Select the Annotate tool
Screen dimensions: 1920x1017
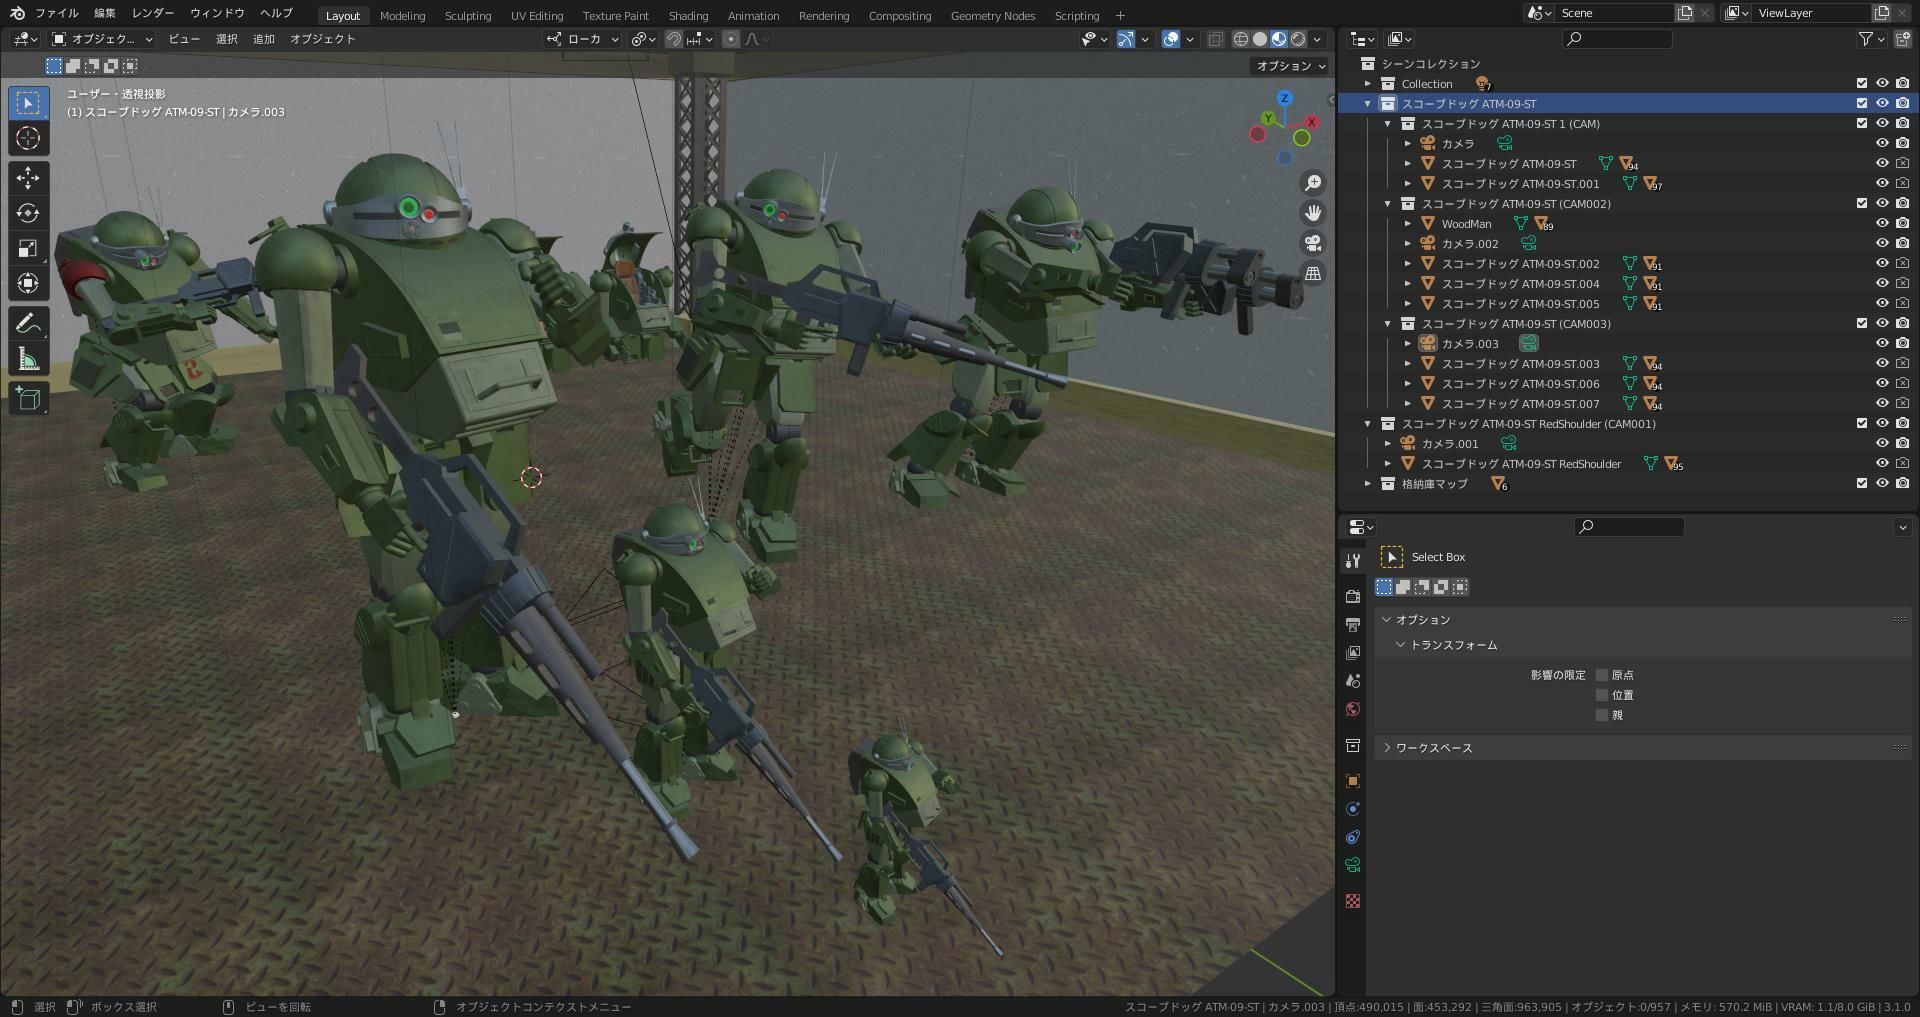(28, 323)
